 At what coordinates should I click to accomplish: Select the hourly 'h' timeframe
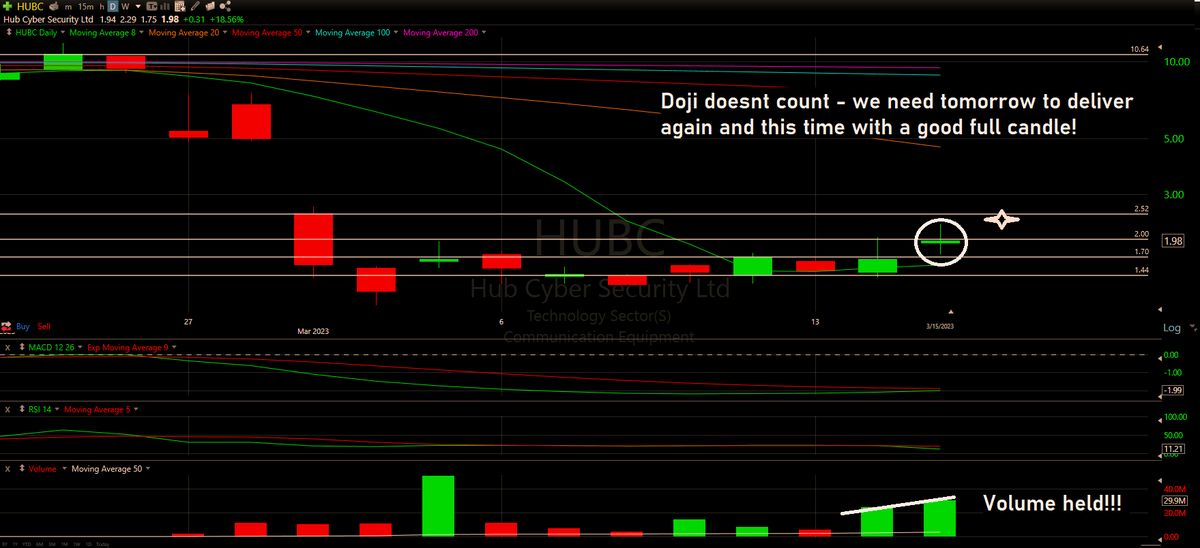(101, 7)
